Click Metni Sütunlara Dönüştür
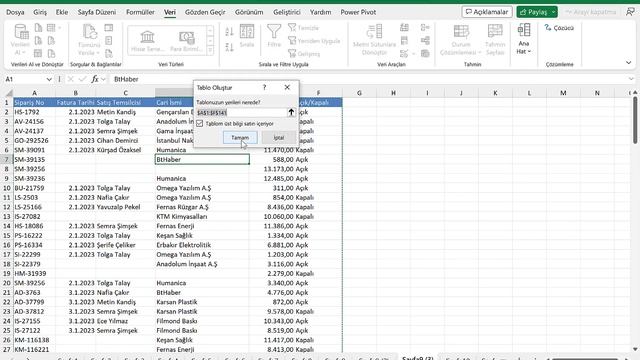640x360 pixels. pos(374,40)
